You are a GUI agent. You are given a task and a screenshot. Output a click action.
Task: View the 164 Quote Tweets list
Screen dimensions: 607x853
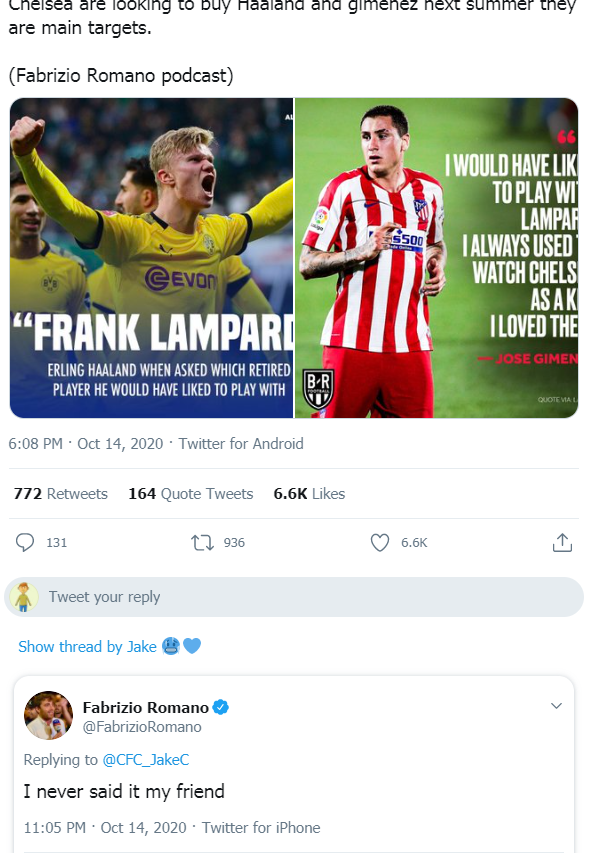191,494
